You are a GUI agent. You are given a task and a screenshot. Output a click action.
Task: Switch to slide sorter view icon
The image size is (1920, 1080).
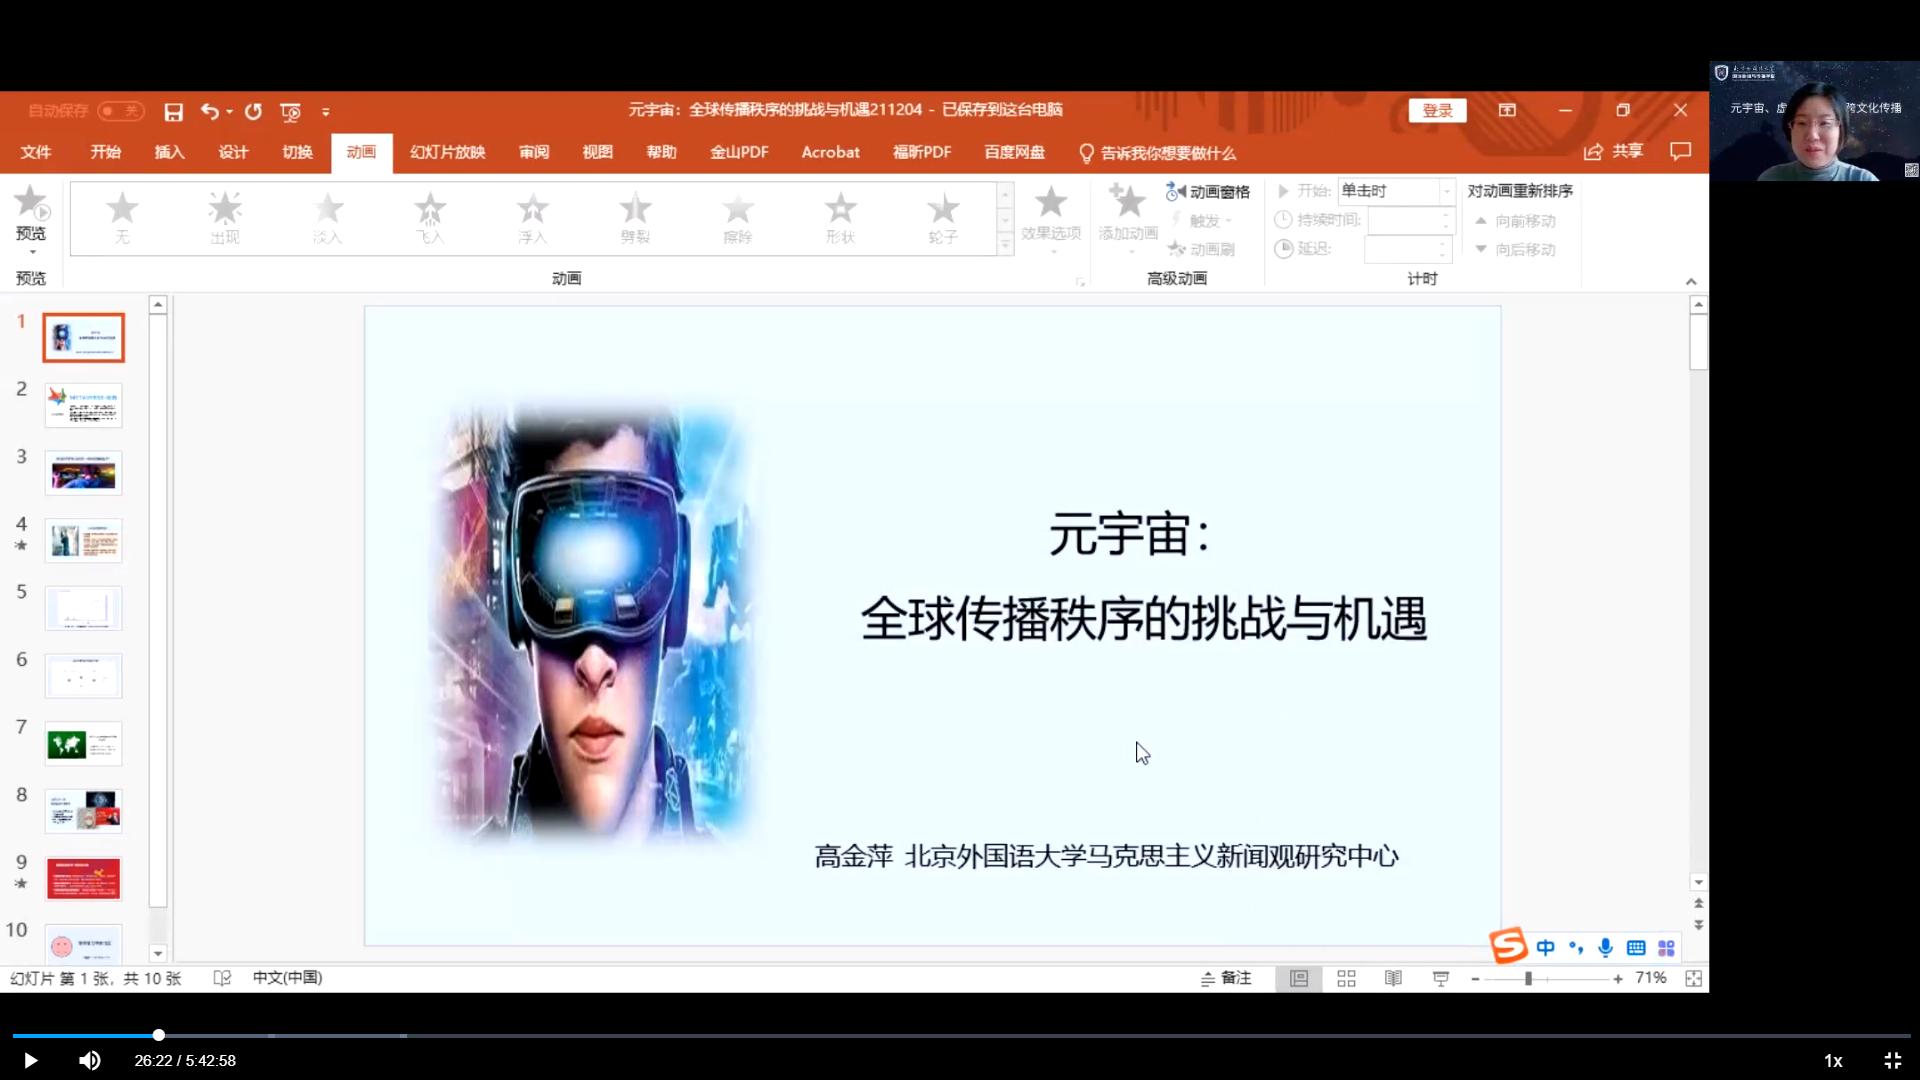[x=1346, y=979]
